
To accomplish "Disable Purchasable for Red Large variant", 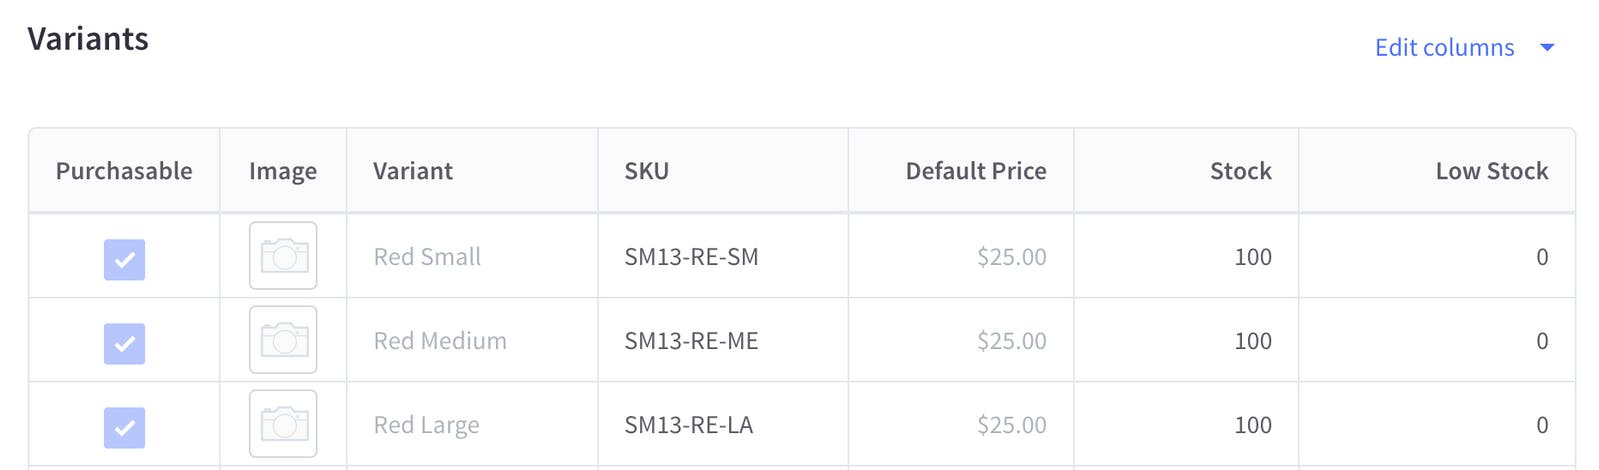I will 124,428.
